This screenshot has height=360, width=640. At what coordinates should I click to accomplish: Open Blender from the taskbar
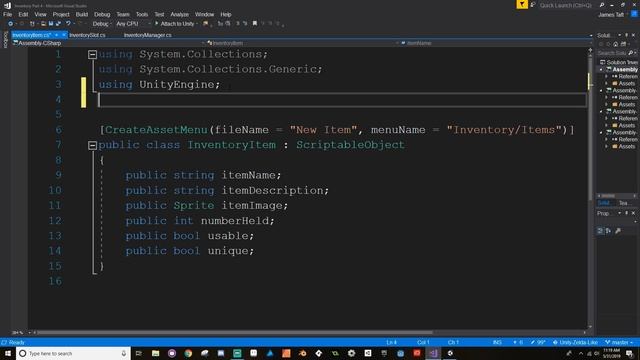click(302, 353)
